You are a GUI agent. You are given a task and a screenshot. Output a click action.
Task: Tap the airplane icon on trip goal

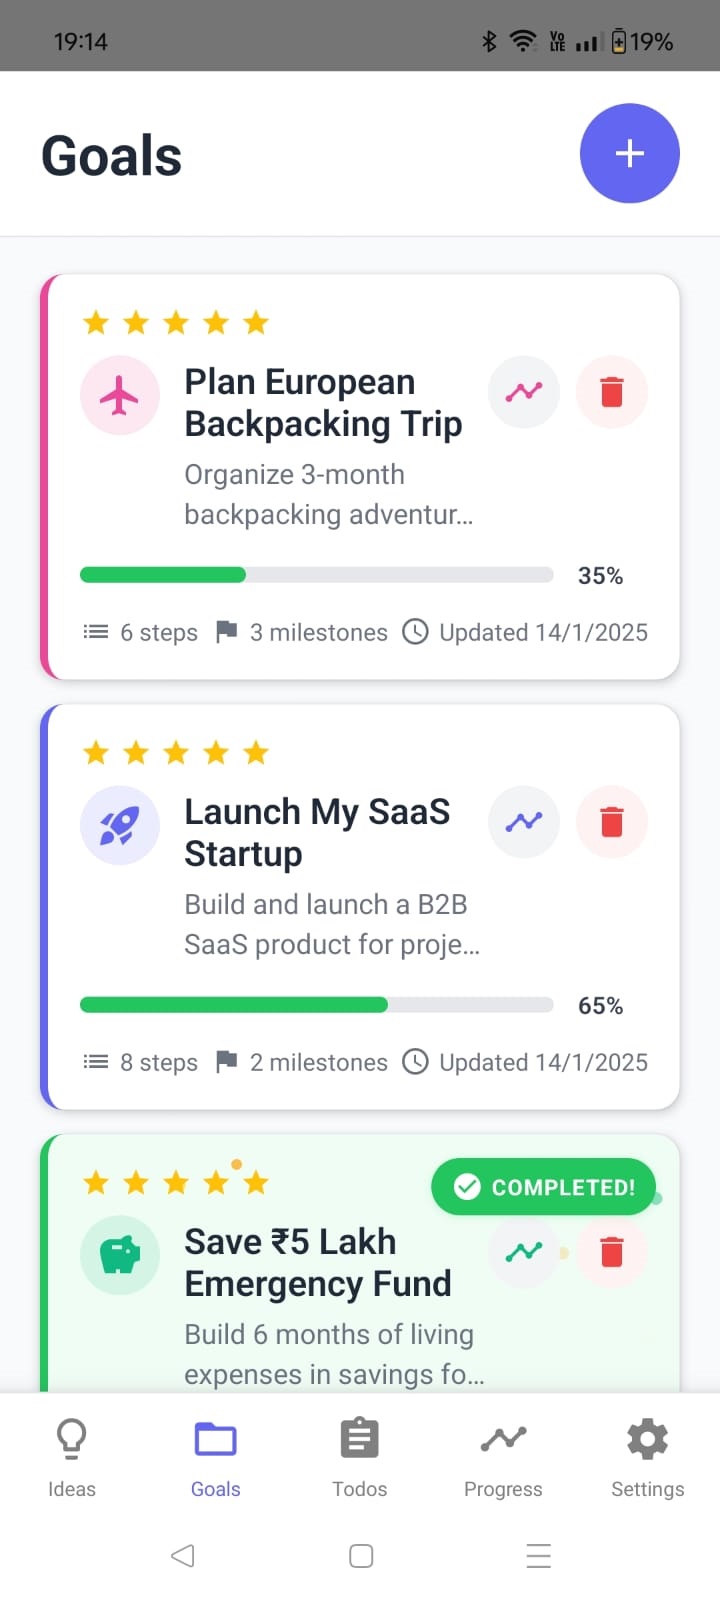[120, 396]
